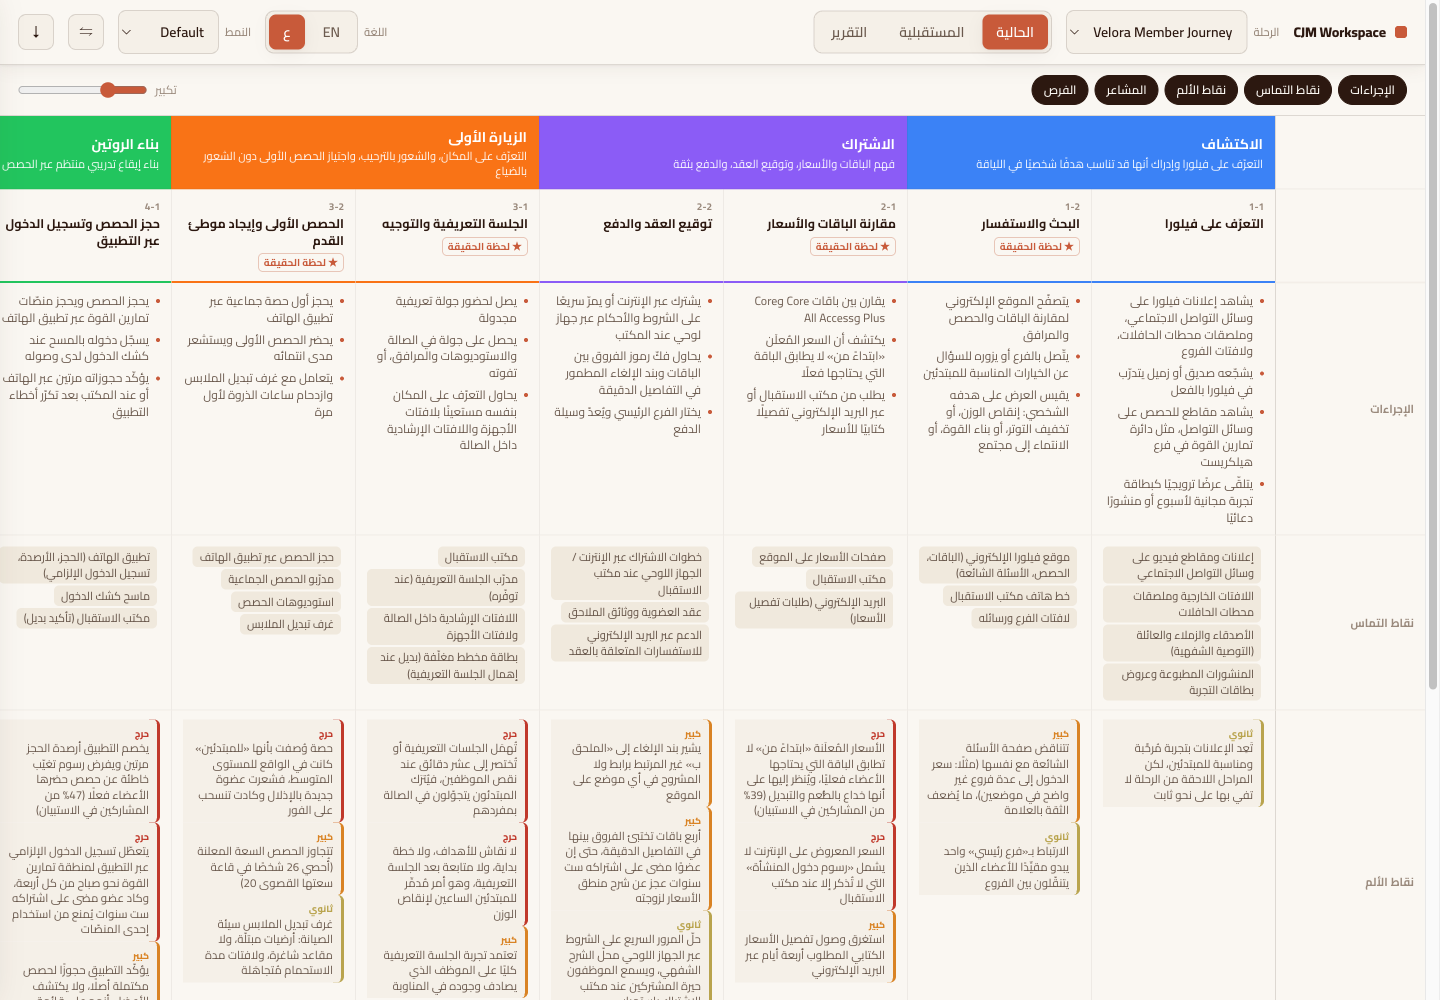Click the download arrow icon button
Image resolution: width=1440 pixels, height=1000 pixels.
pyautogui.click(x=36, y=32)
